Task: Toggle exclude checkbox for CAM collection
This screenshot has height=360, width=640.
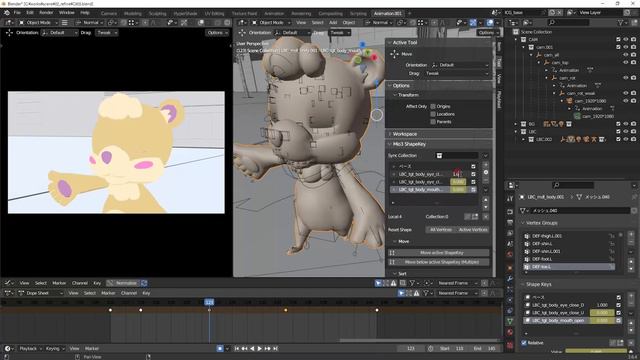Action: 618,40
